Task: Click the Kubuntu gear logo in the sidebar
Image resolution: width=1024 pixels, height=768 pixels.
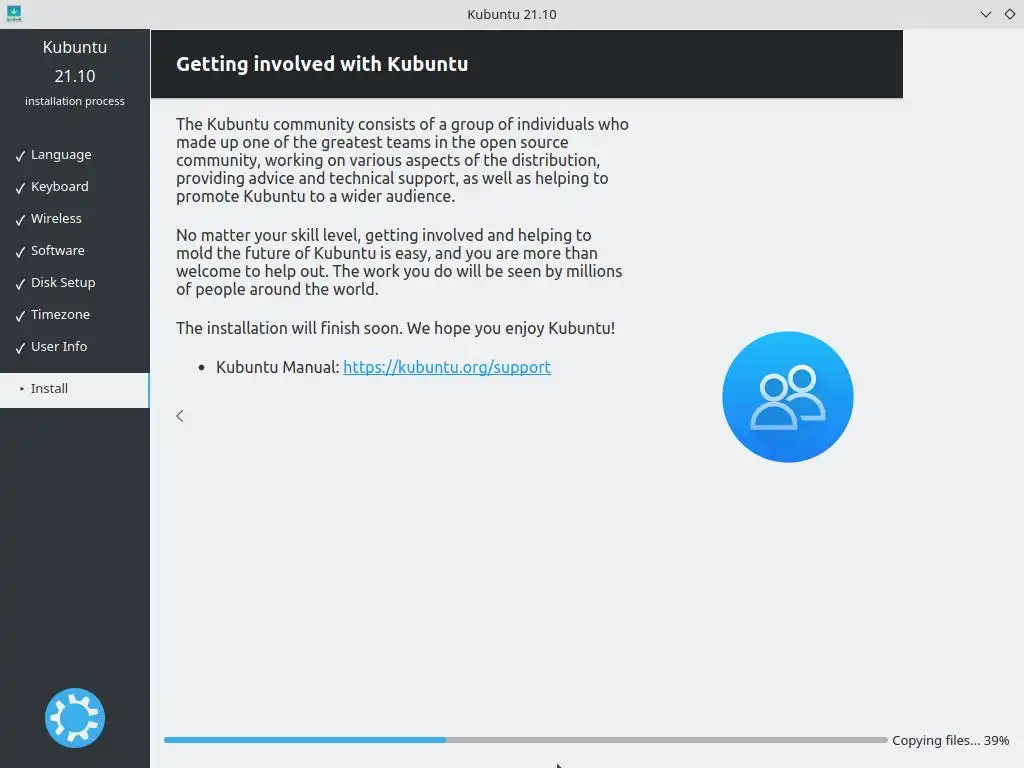Action: pyautogui.click(x=75, y=718)
